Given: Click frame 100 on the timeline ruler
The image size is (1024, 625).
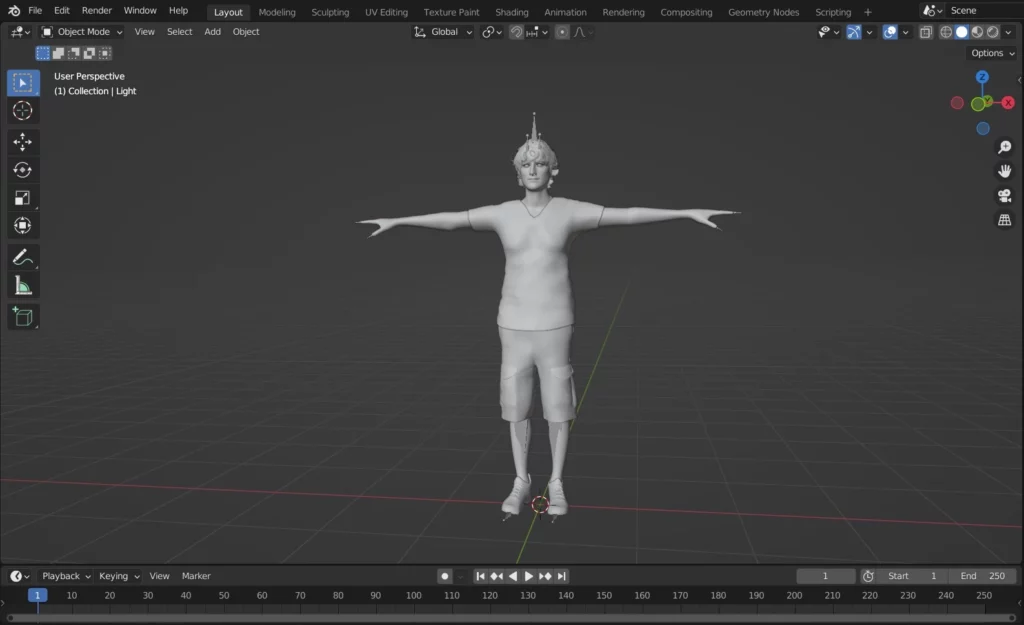Looking at the screenshot, I should click(x=413, y=596).
